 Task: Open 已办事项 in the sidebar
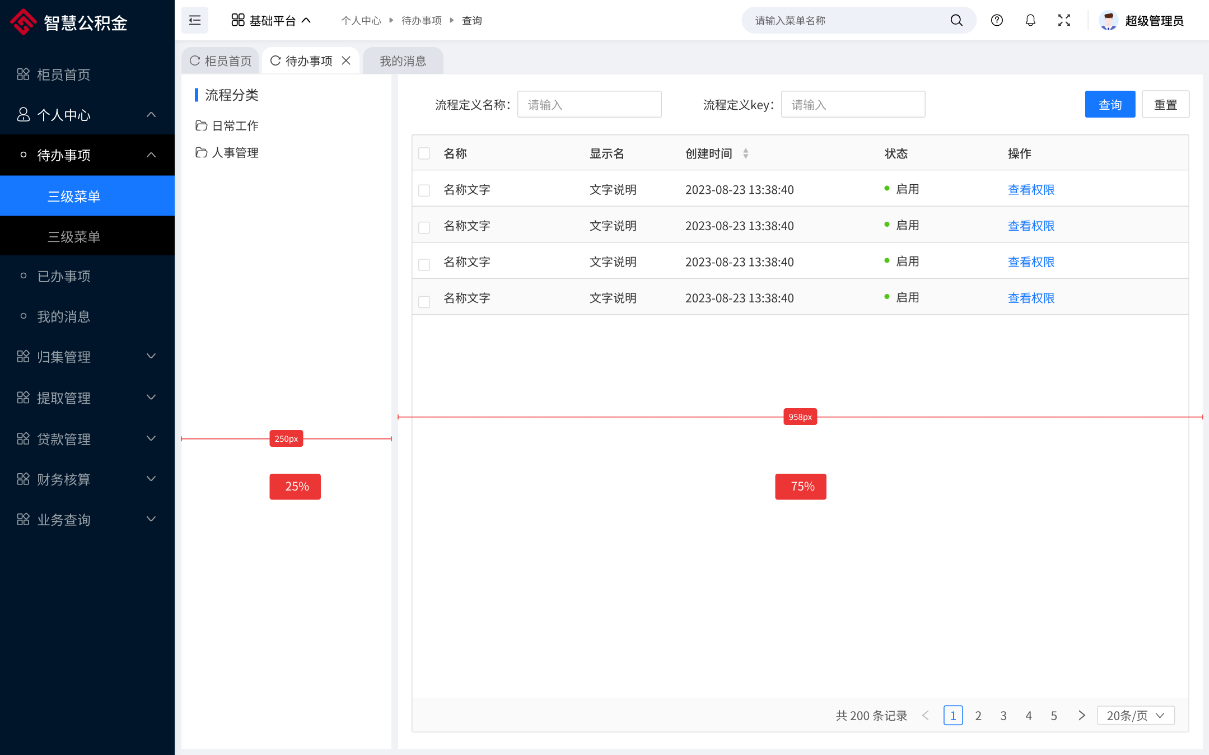(64, 276)
